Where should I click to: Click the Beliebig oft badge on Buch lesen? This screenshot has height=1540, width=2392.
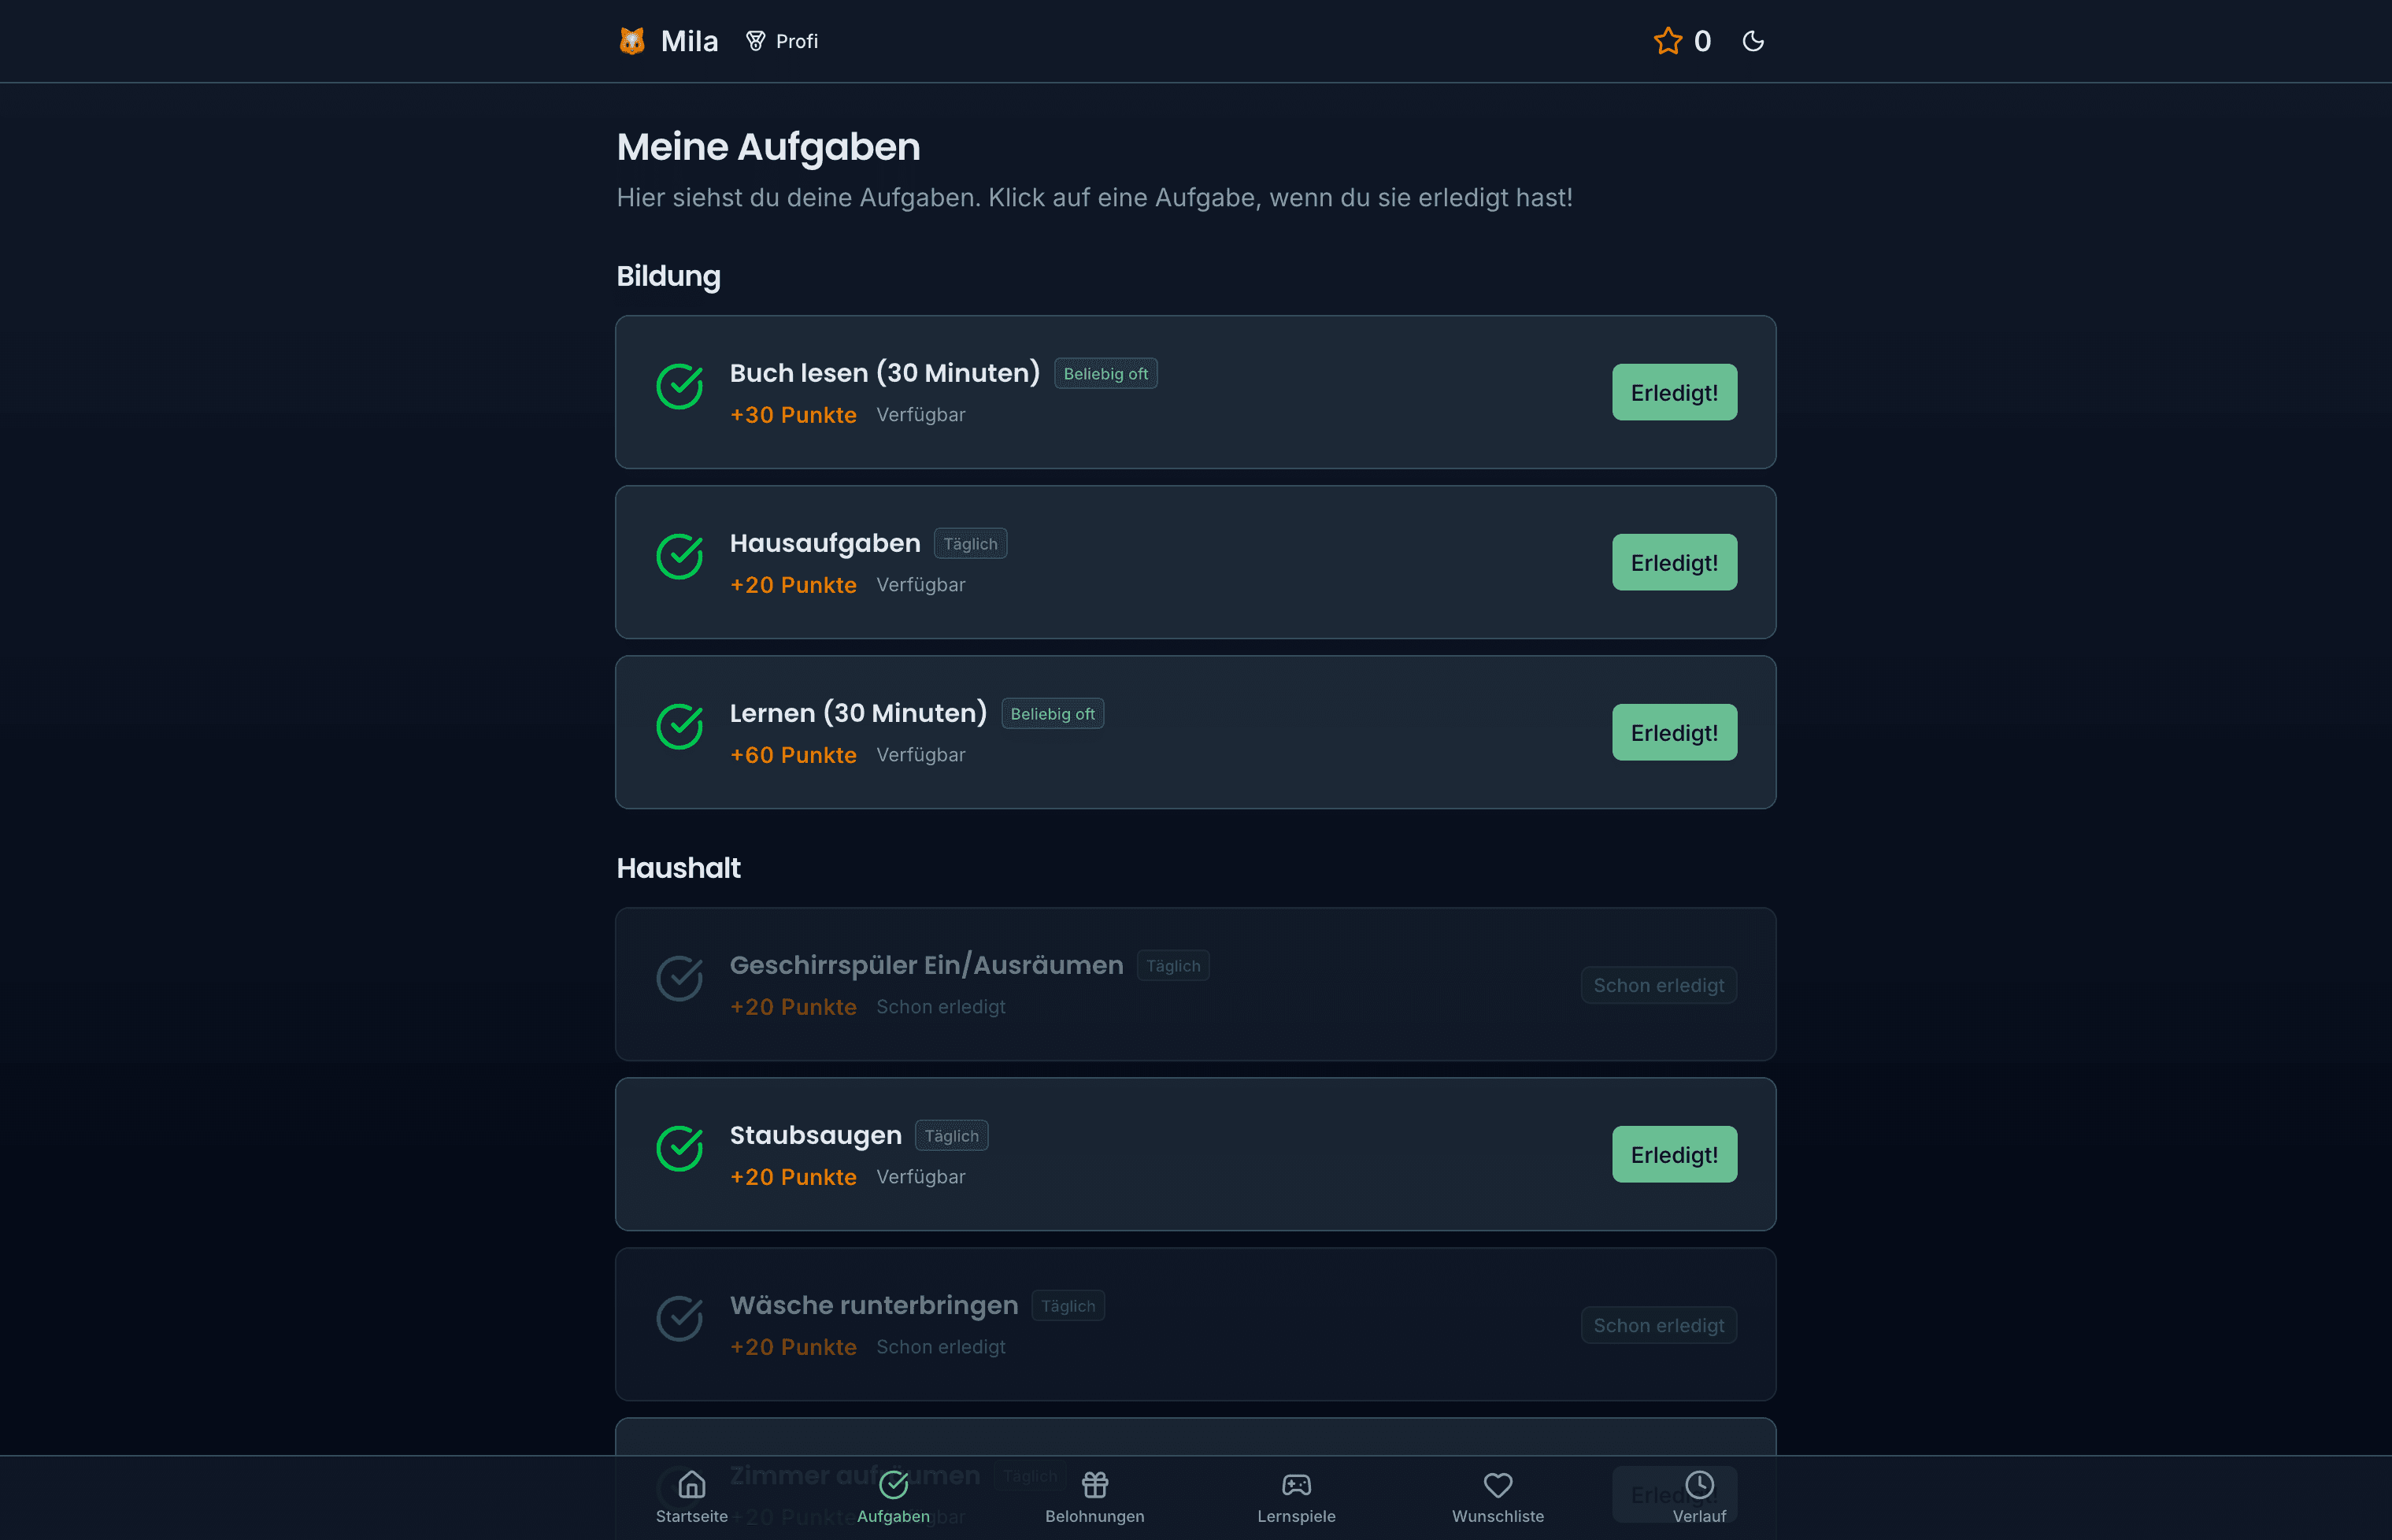(1105, 373)
